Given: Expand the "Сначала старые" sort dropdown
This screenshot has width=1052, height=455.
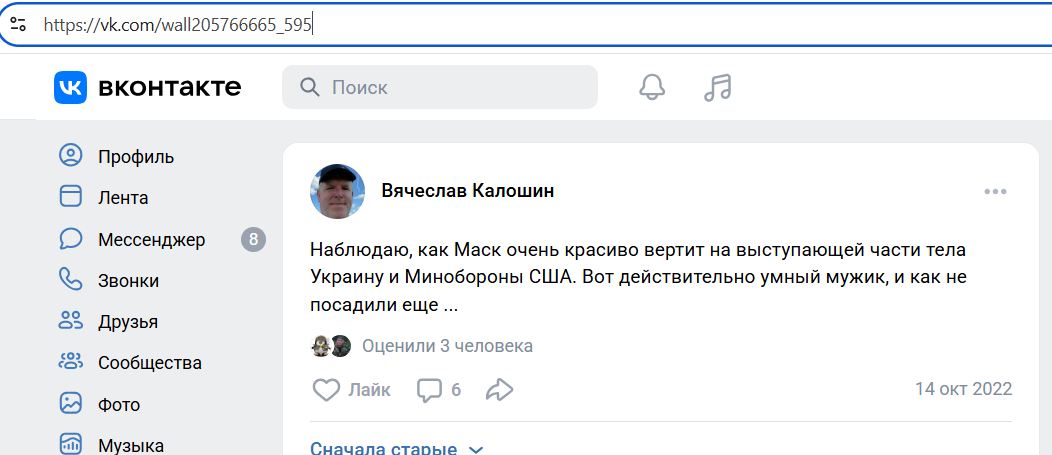Looking at the screenshot, I should click(x=396, y=448).
